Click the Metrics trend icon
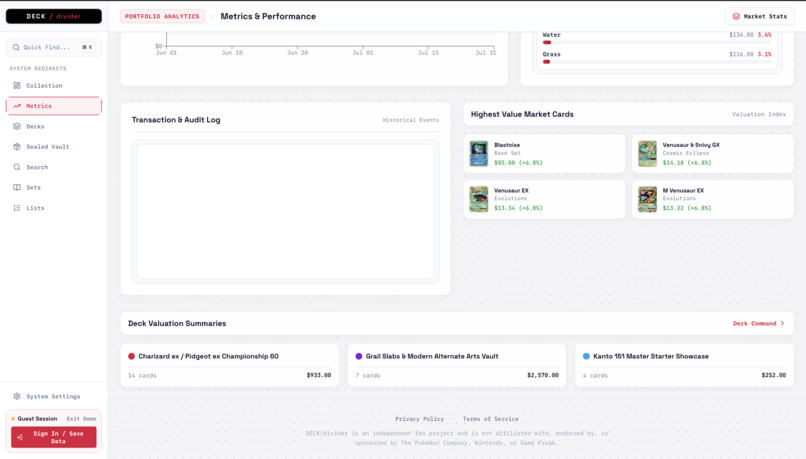806x459 pixels. click(17, 106)
